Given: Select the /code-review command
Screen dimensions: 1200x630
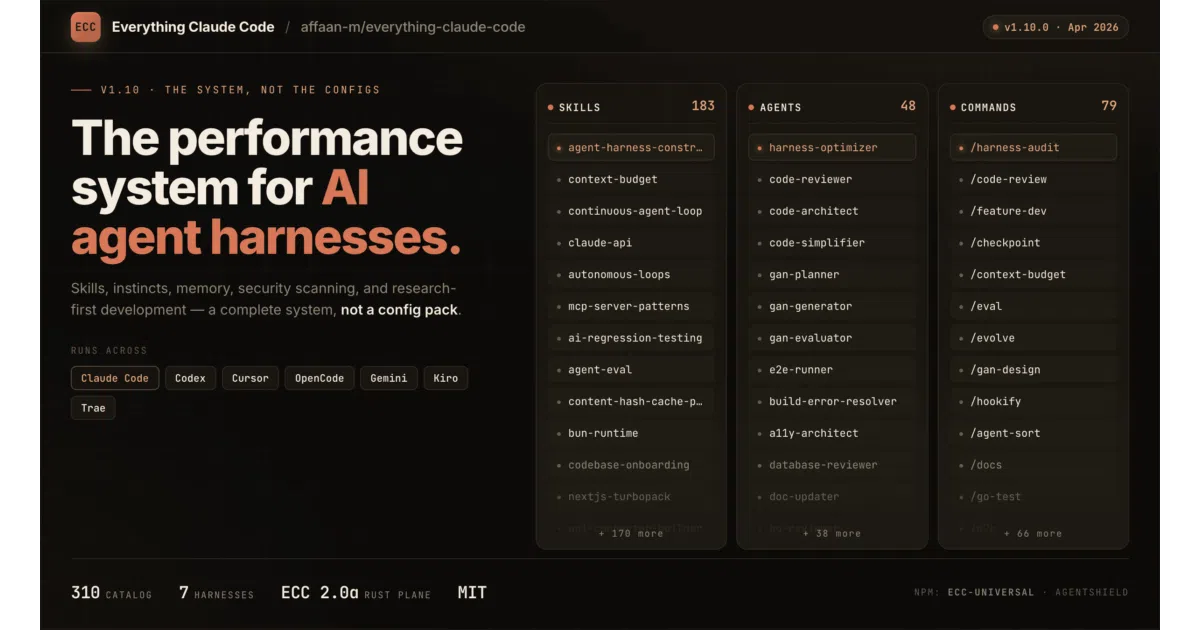Looking at the screenshot, I should click(x=1033, y=180).
